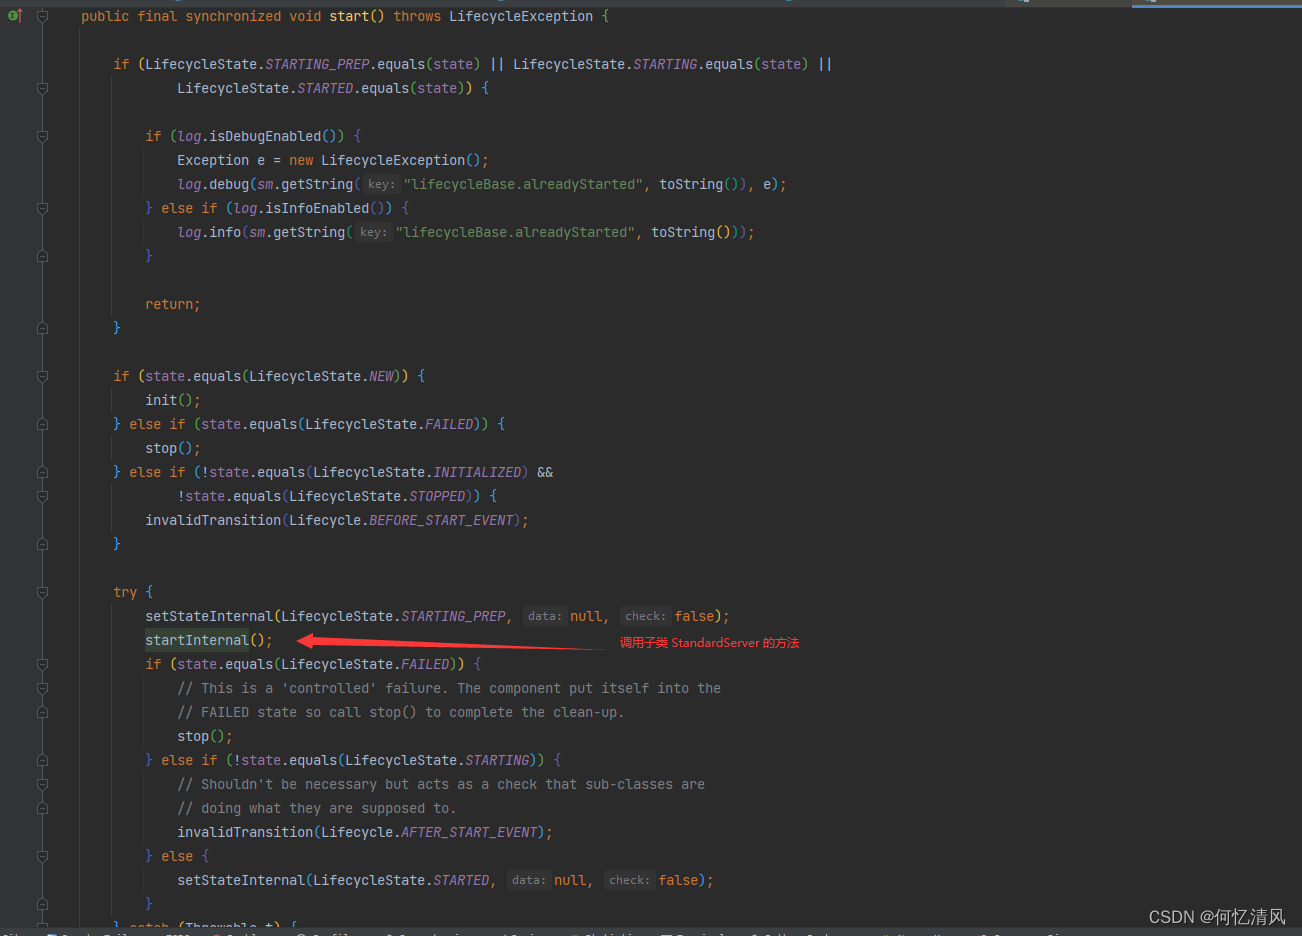Click AFTER_START_EVENT in invalidTransition call
The image size is (1302, 936).
[x=469, y=832]
